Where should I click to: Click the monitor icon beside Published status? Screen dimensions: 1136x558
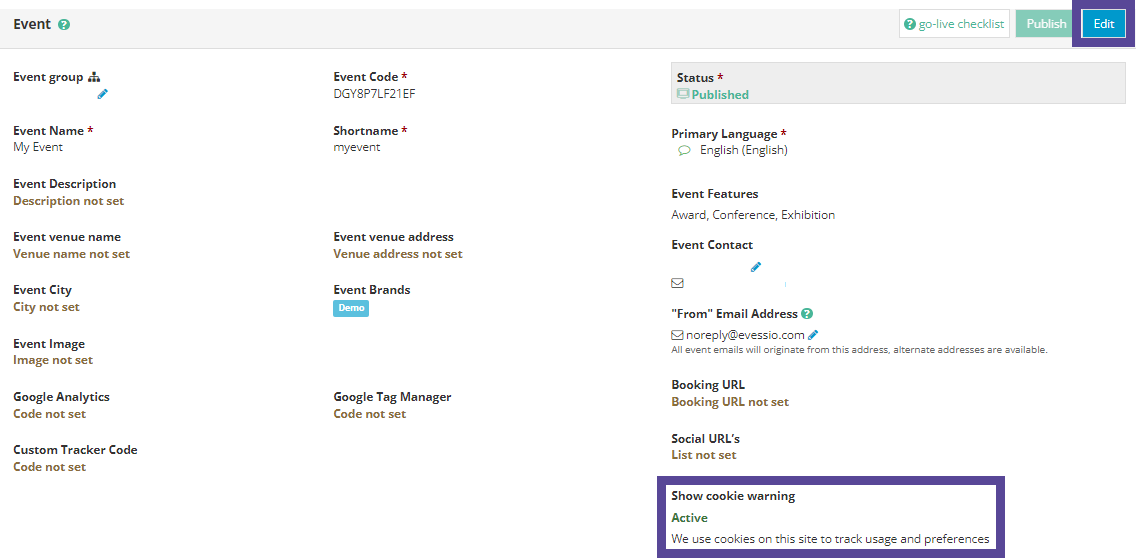pos(682,94)
